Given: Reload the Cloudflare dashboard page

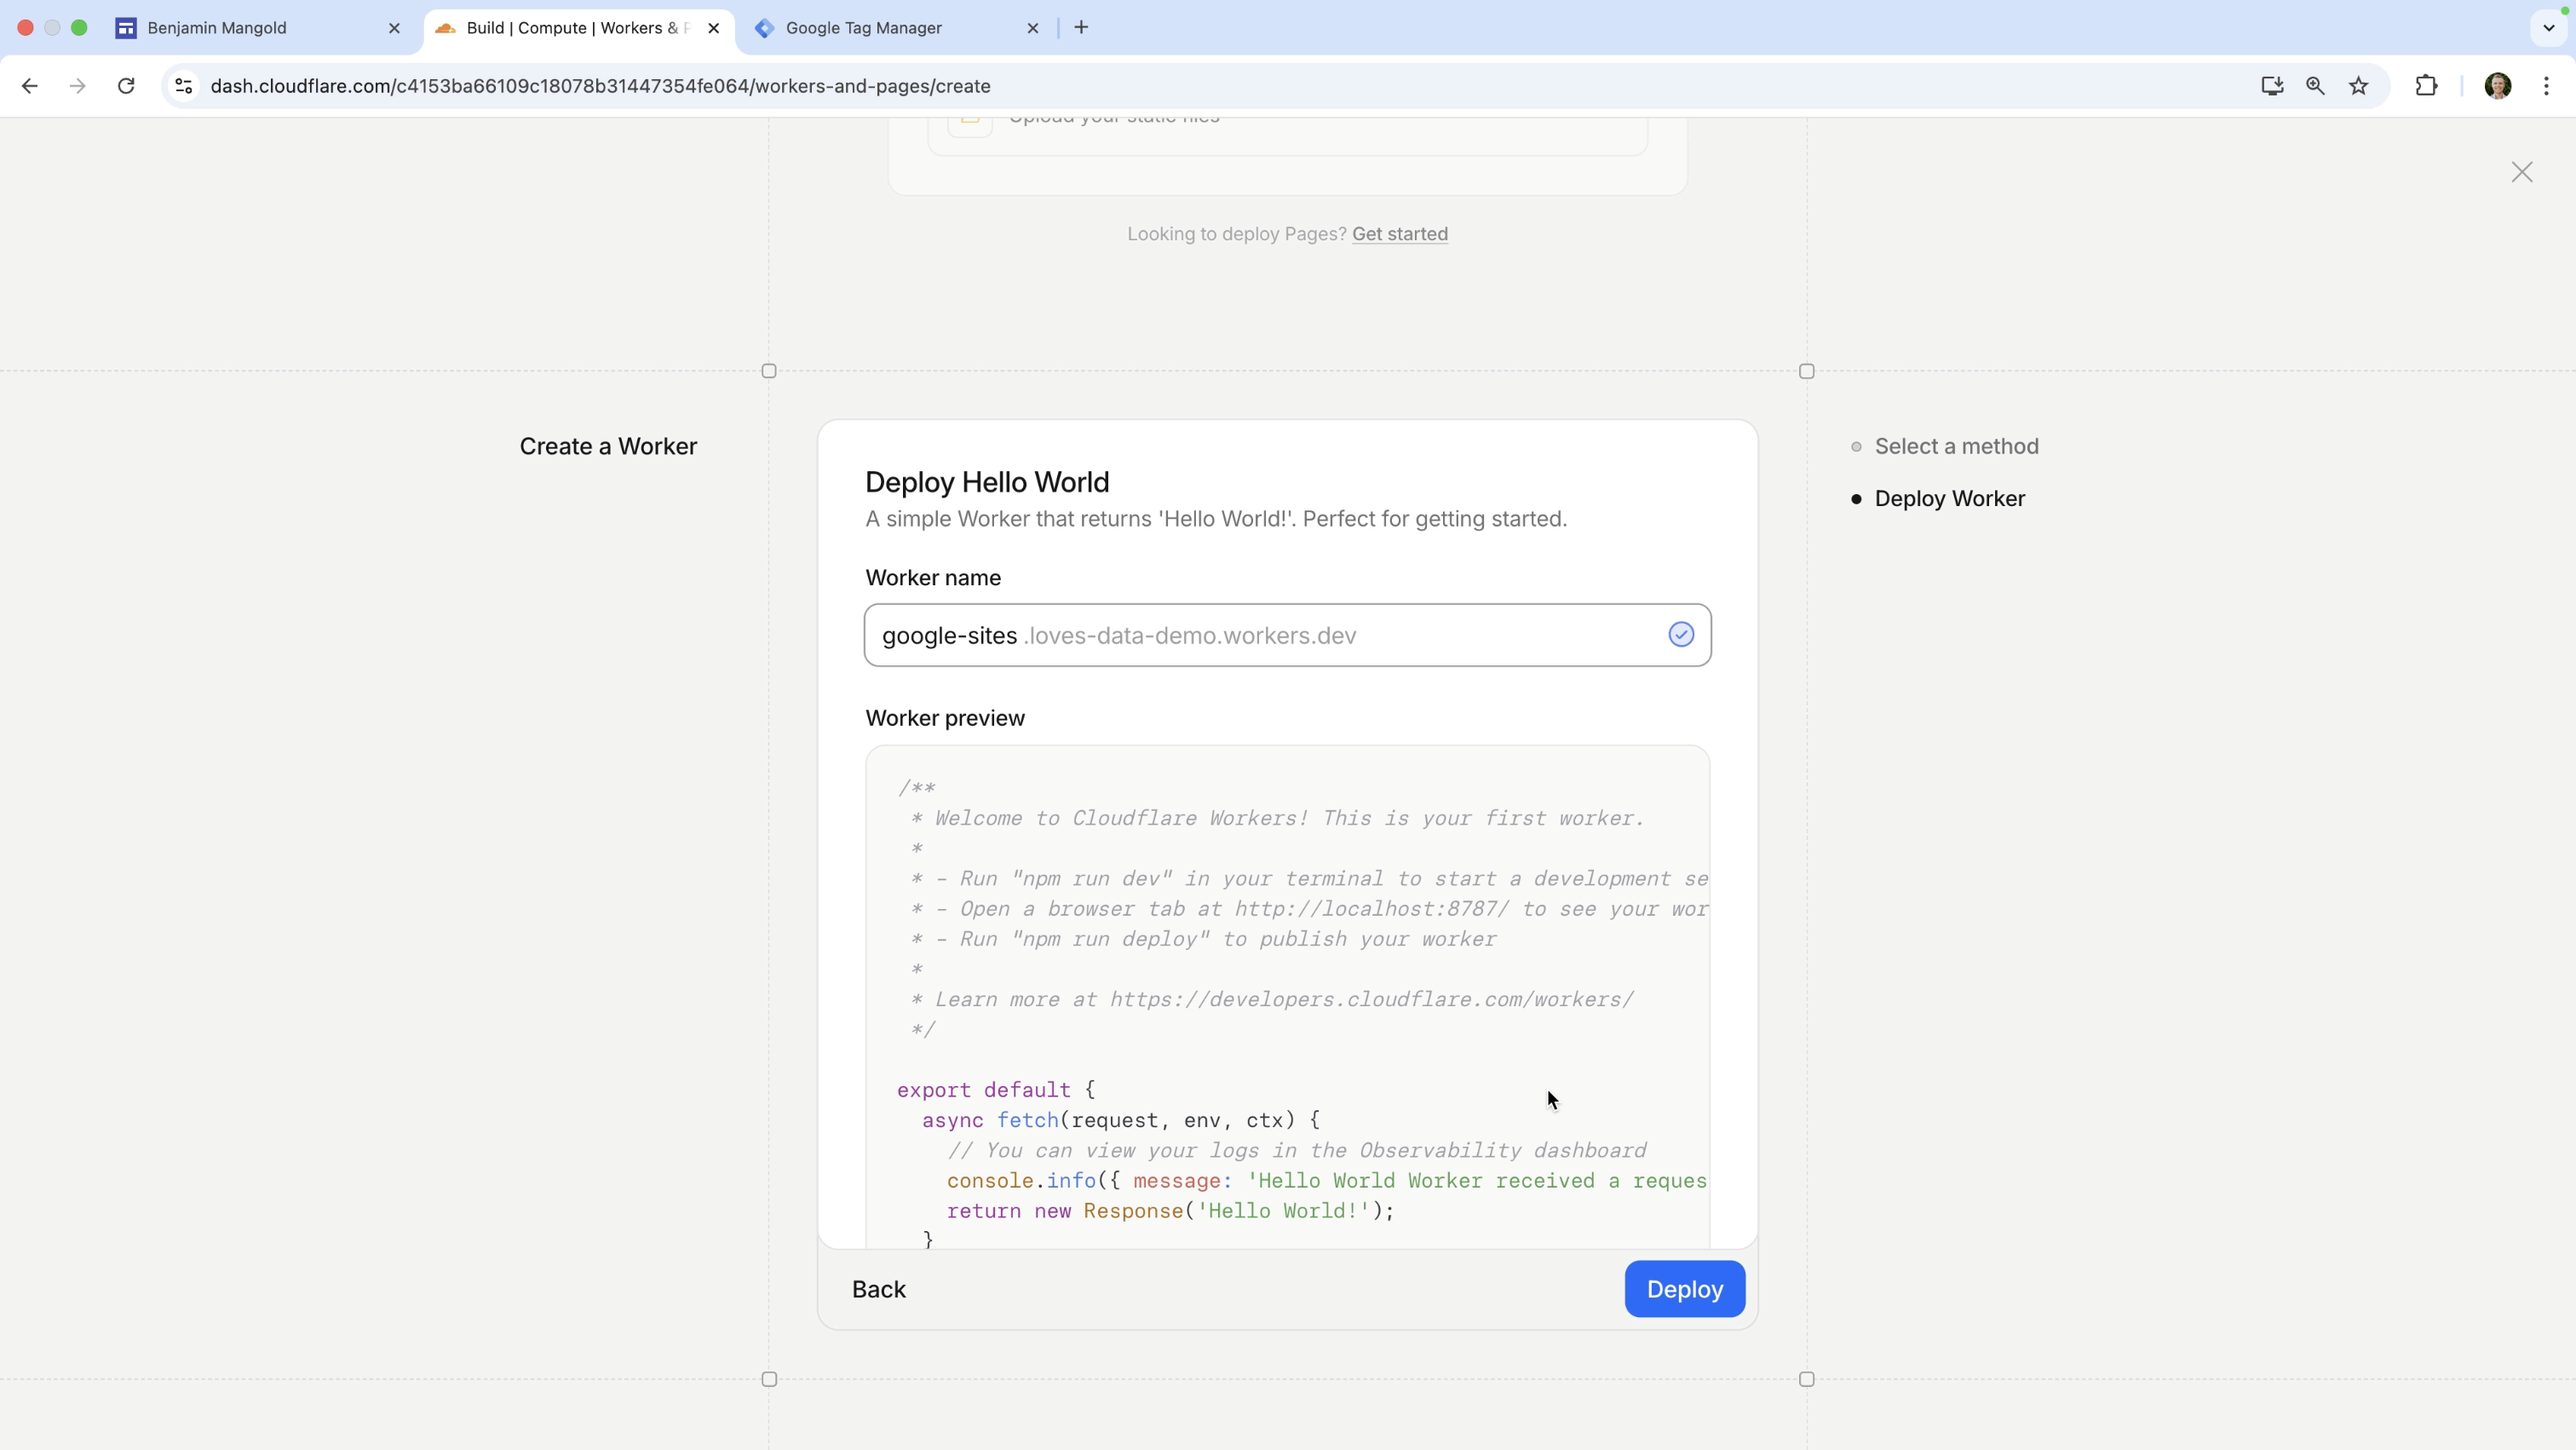Looking at the screenshot, I should click(x=126, y=86).
